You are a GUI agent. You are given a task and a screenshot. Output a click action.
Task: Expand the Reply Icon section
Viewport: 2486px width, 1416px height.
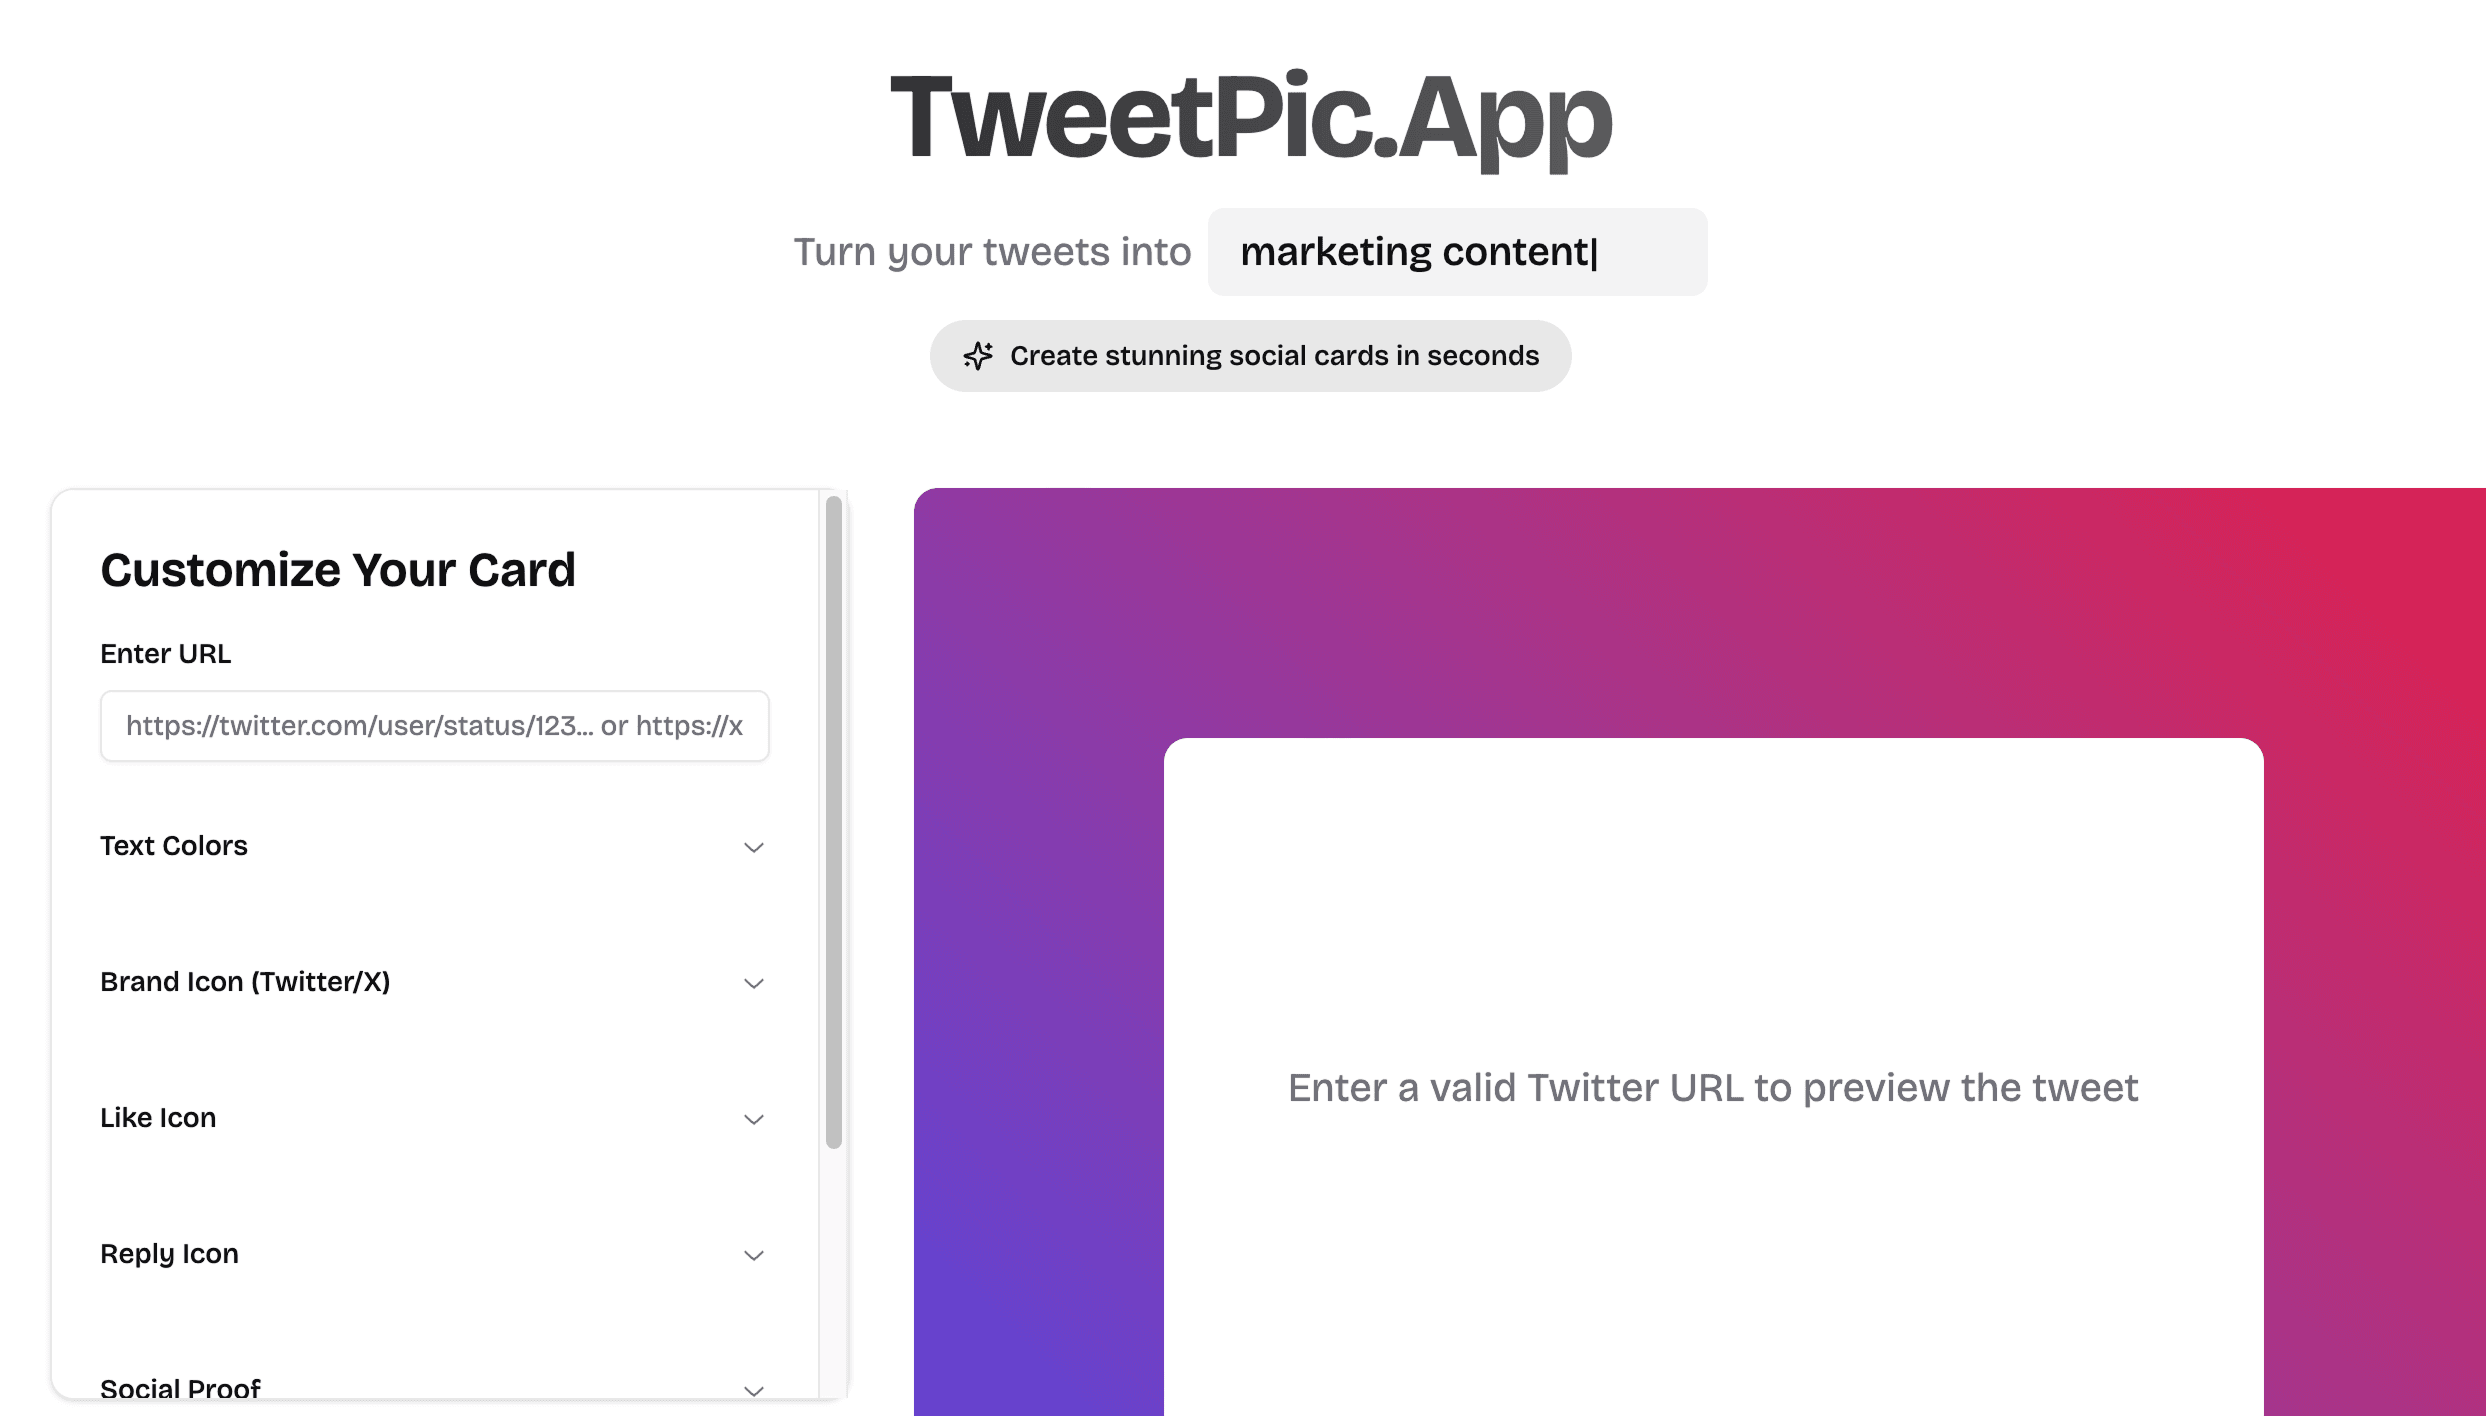(x=434, y=1254)
